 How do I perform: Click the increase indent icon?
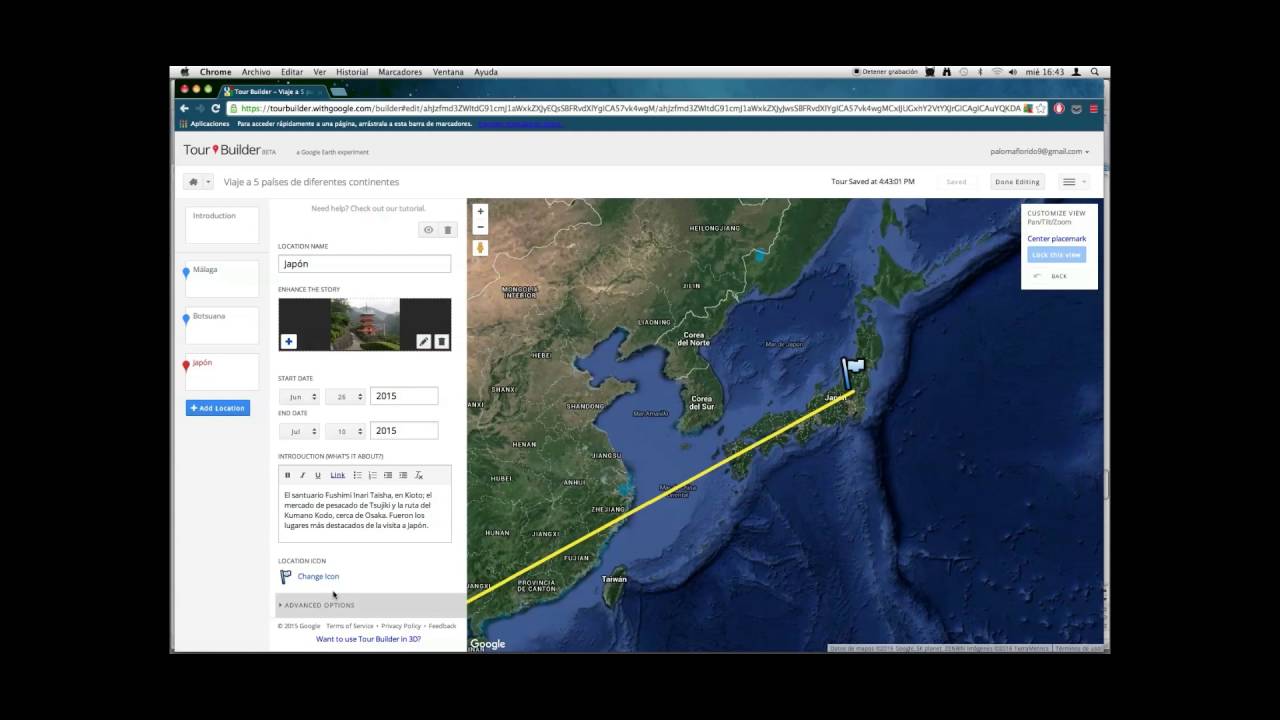tap(403, 475)
